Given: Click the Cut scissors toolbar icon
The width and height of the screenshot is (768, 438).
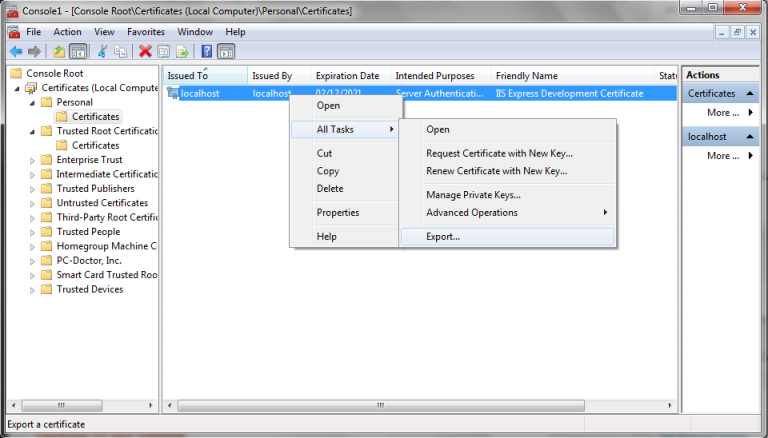Looking at the screenshot, I should [102, 51].
